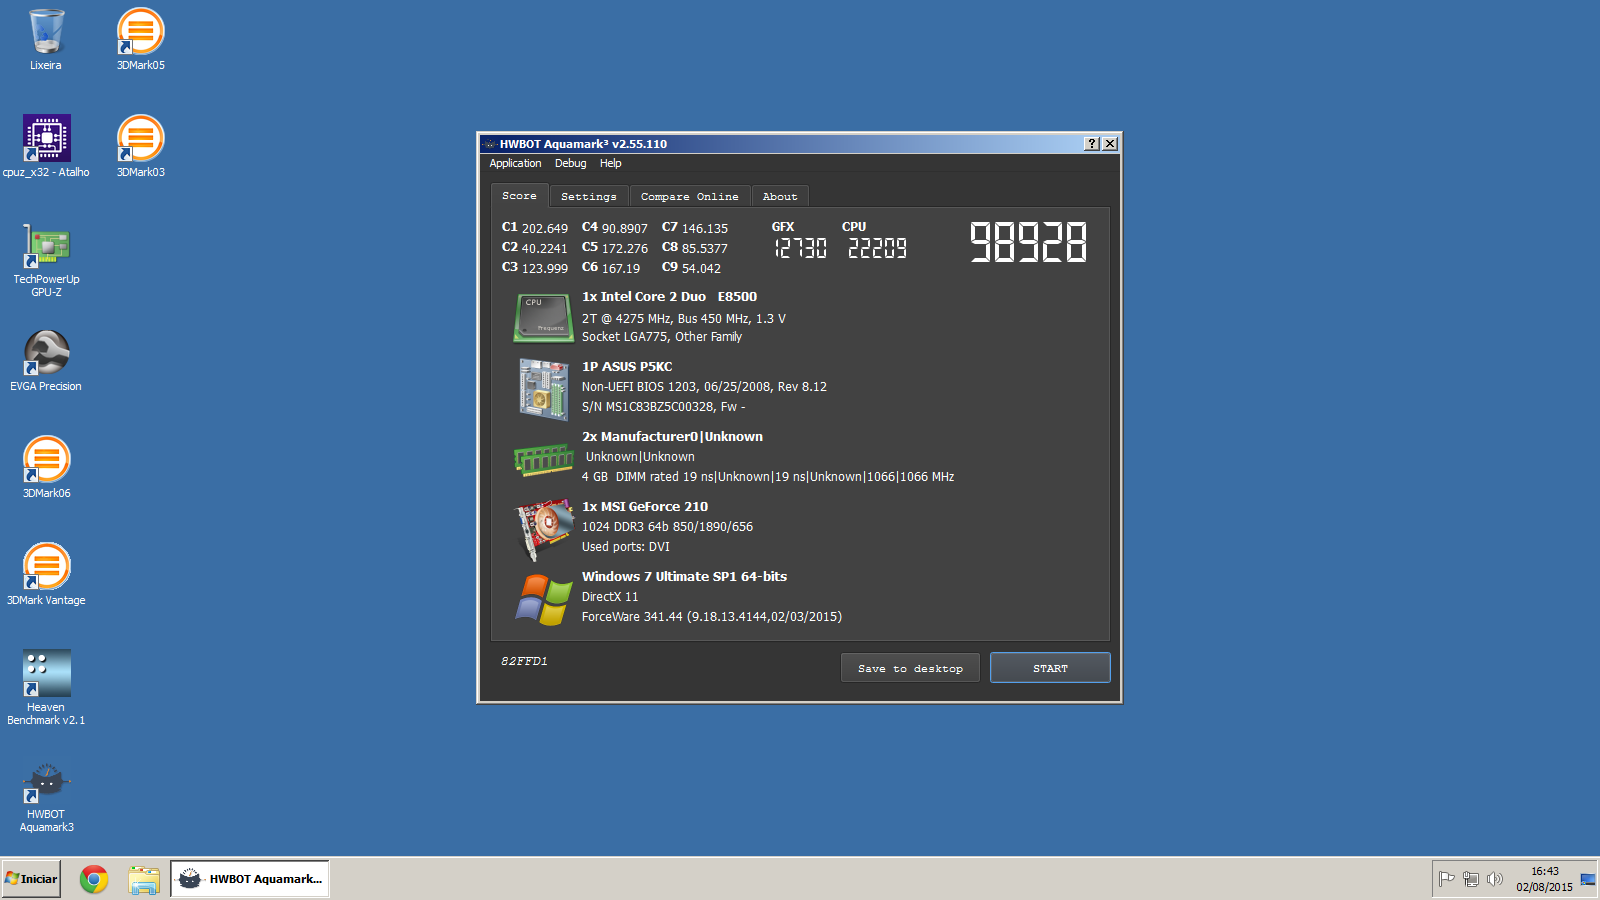The image size is (1600, 900).
Task: Open the Iniciar start menu
Action: coord(31,879)
